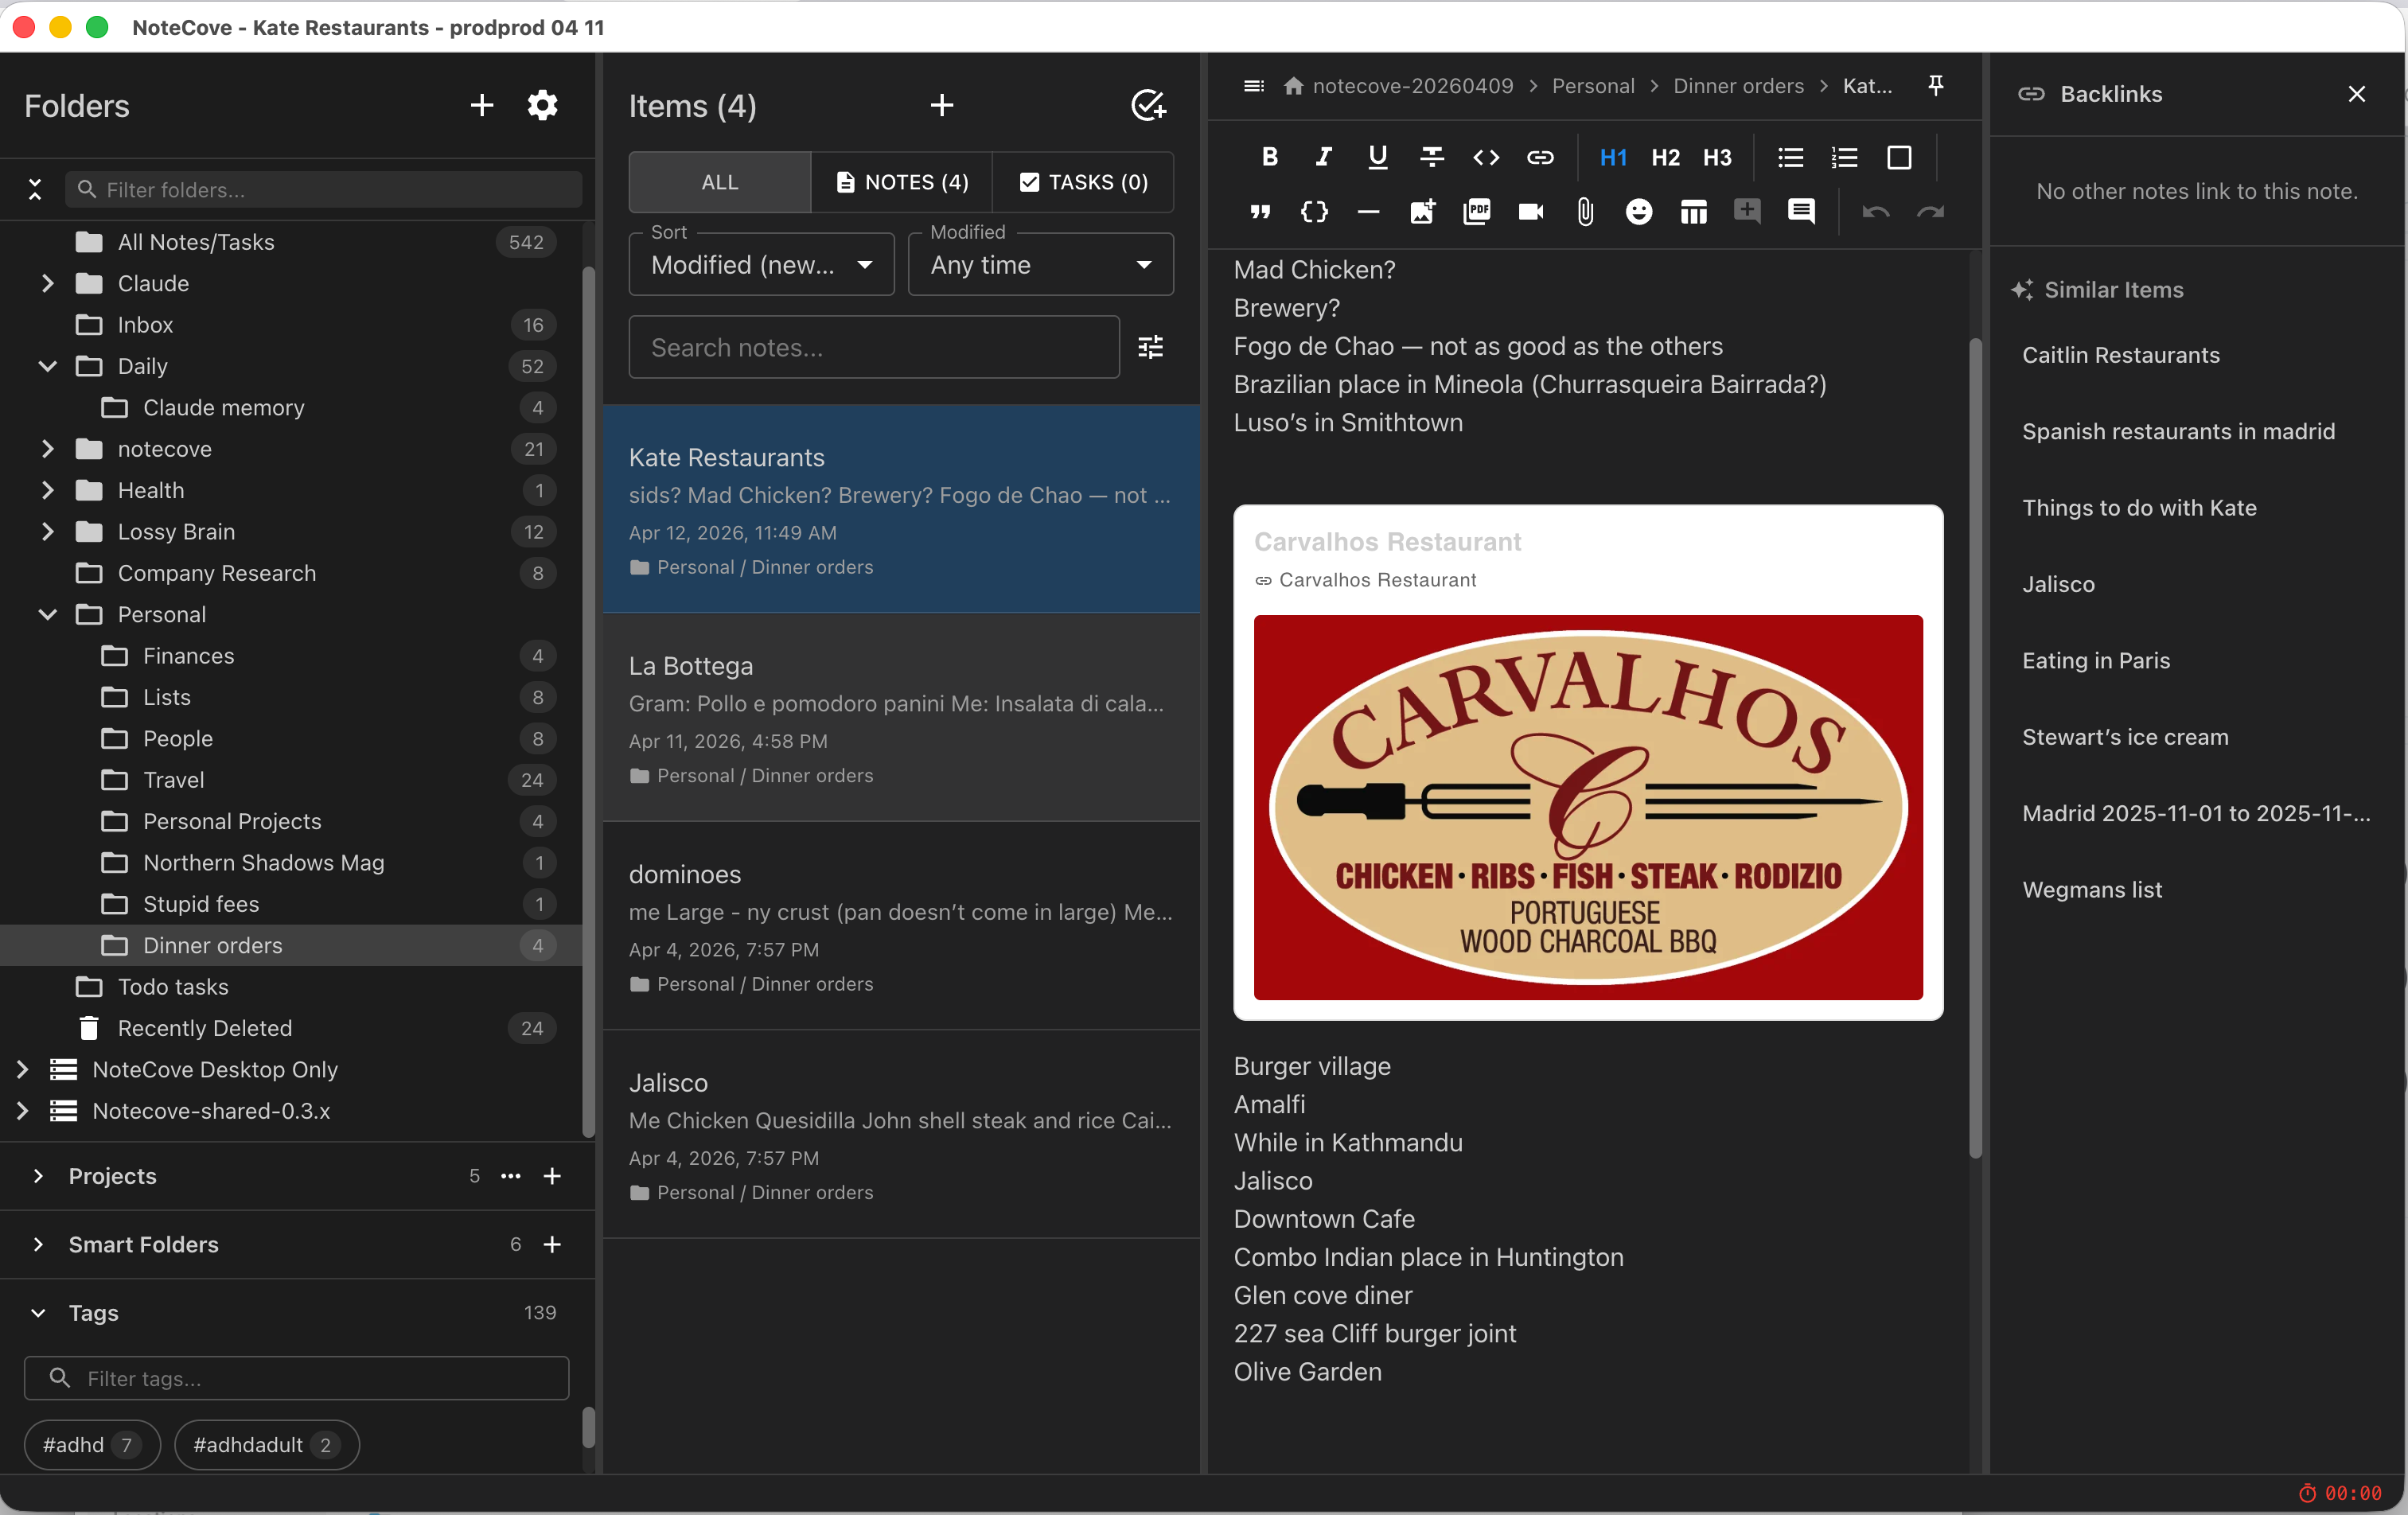Open the Carvalhos Restaurant link in the card
2408x1515 pixels.
tap(1377, 580)
